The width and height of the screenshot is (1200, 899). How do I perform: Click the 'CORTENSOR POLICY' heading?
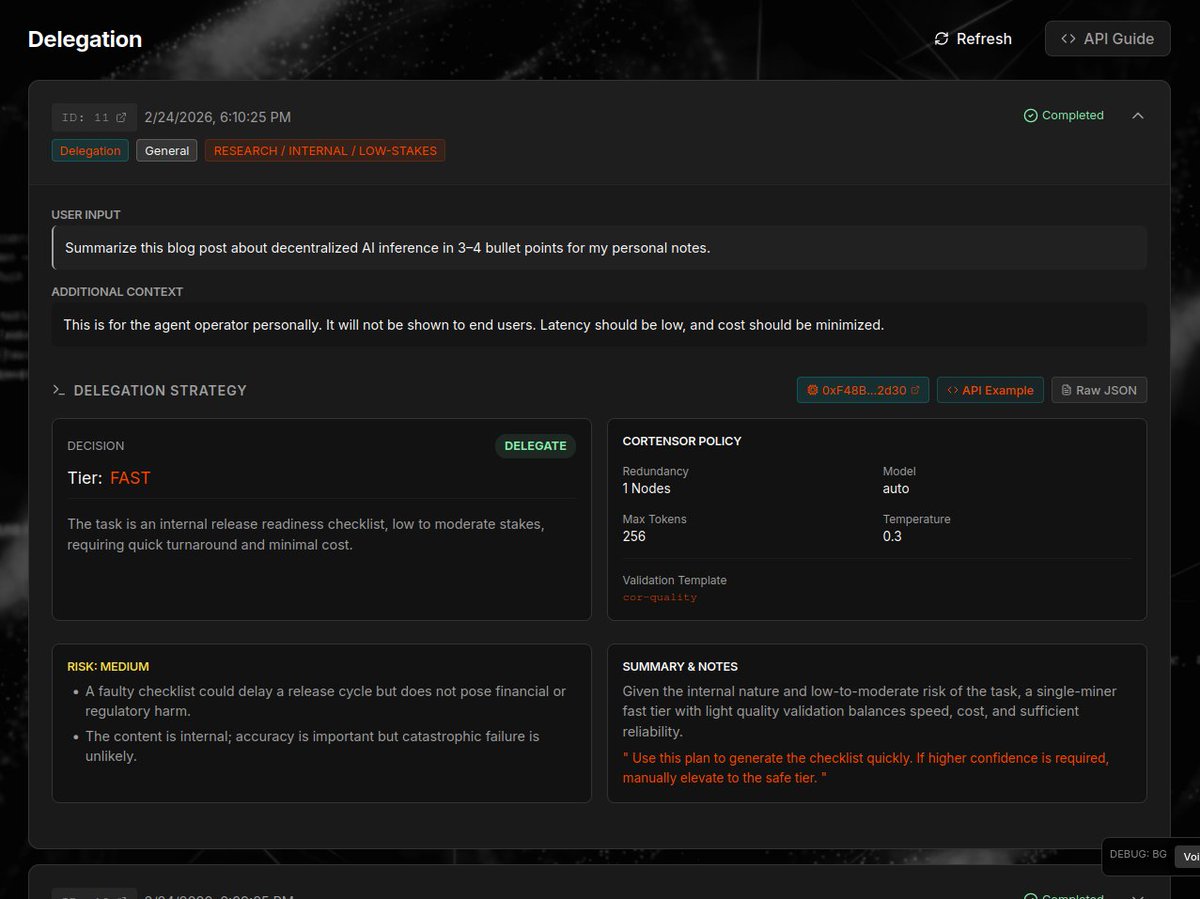click(682, 441)
